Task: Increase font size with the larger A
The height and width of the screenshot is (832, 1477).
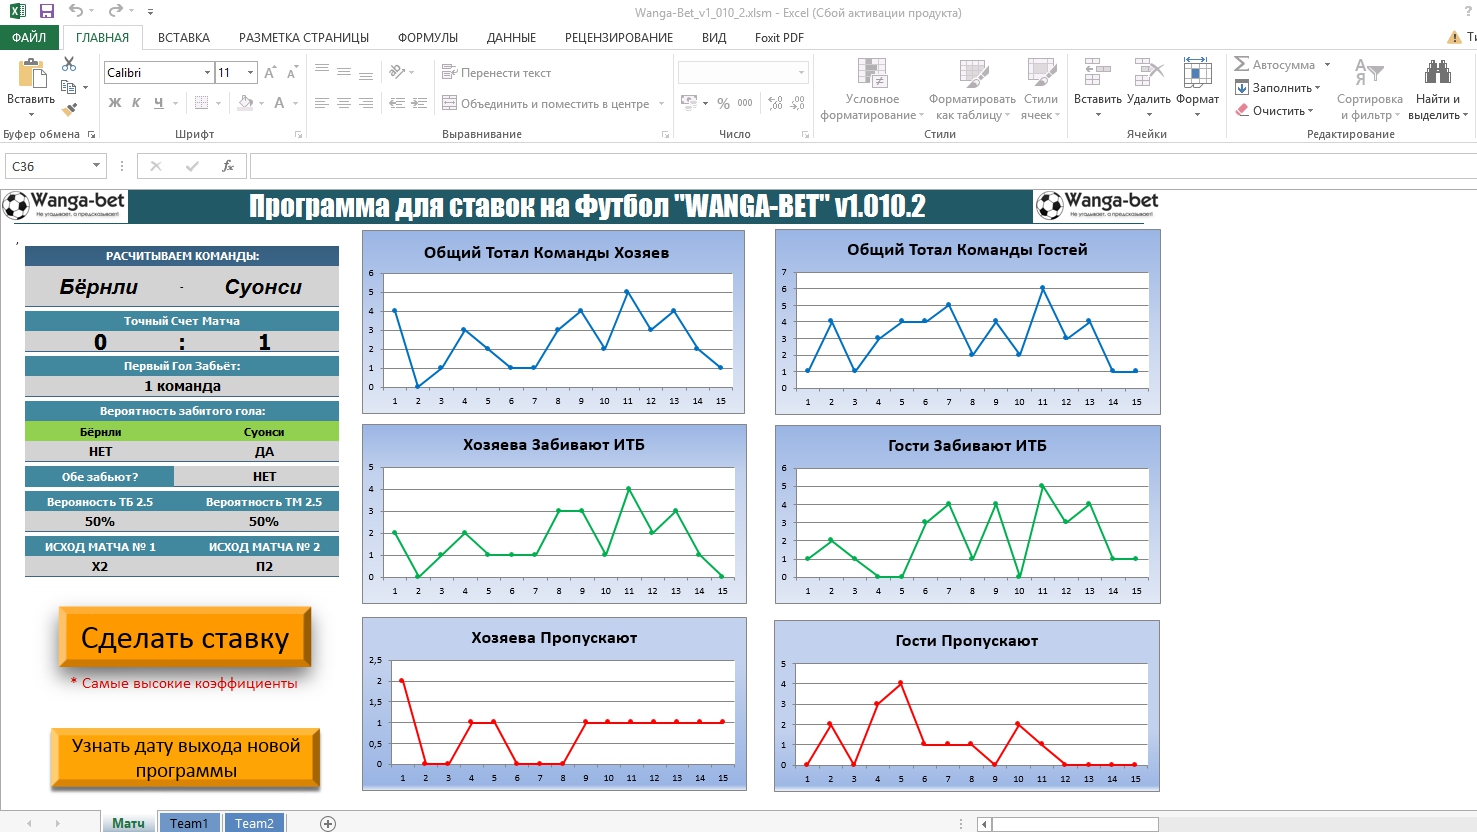Action: [x=271, y=73]
